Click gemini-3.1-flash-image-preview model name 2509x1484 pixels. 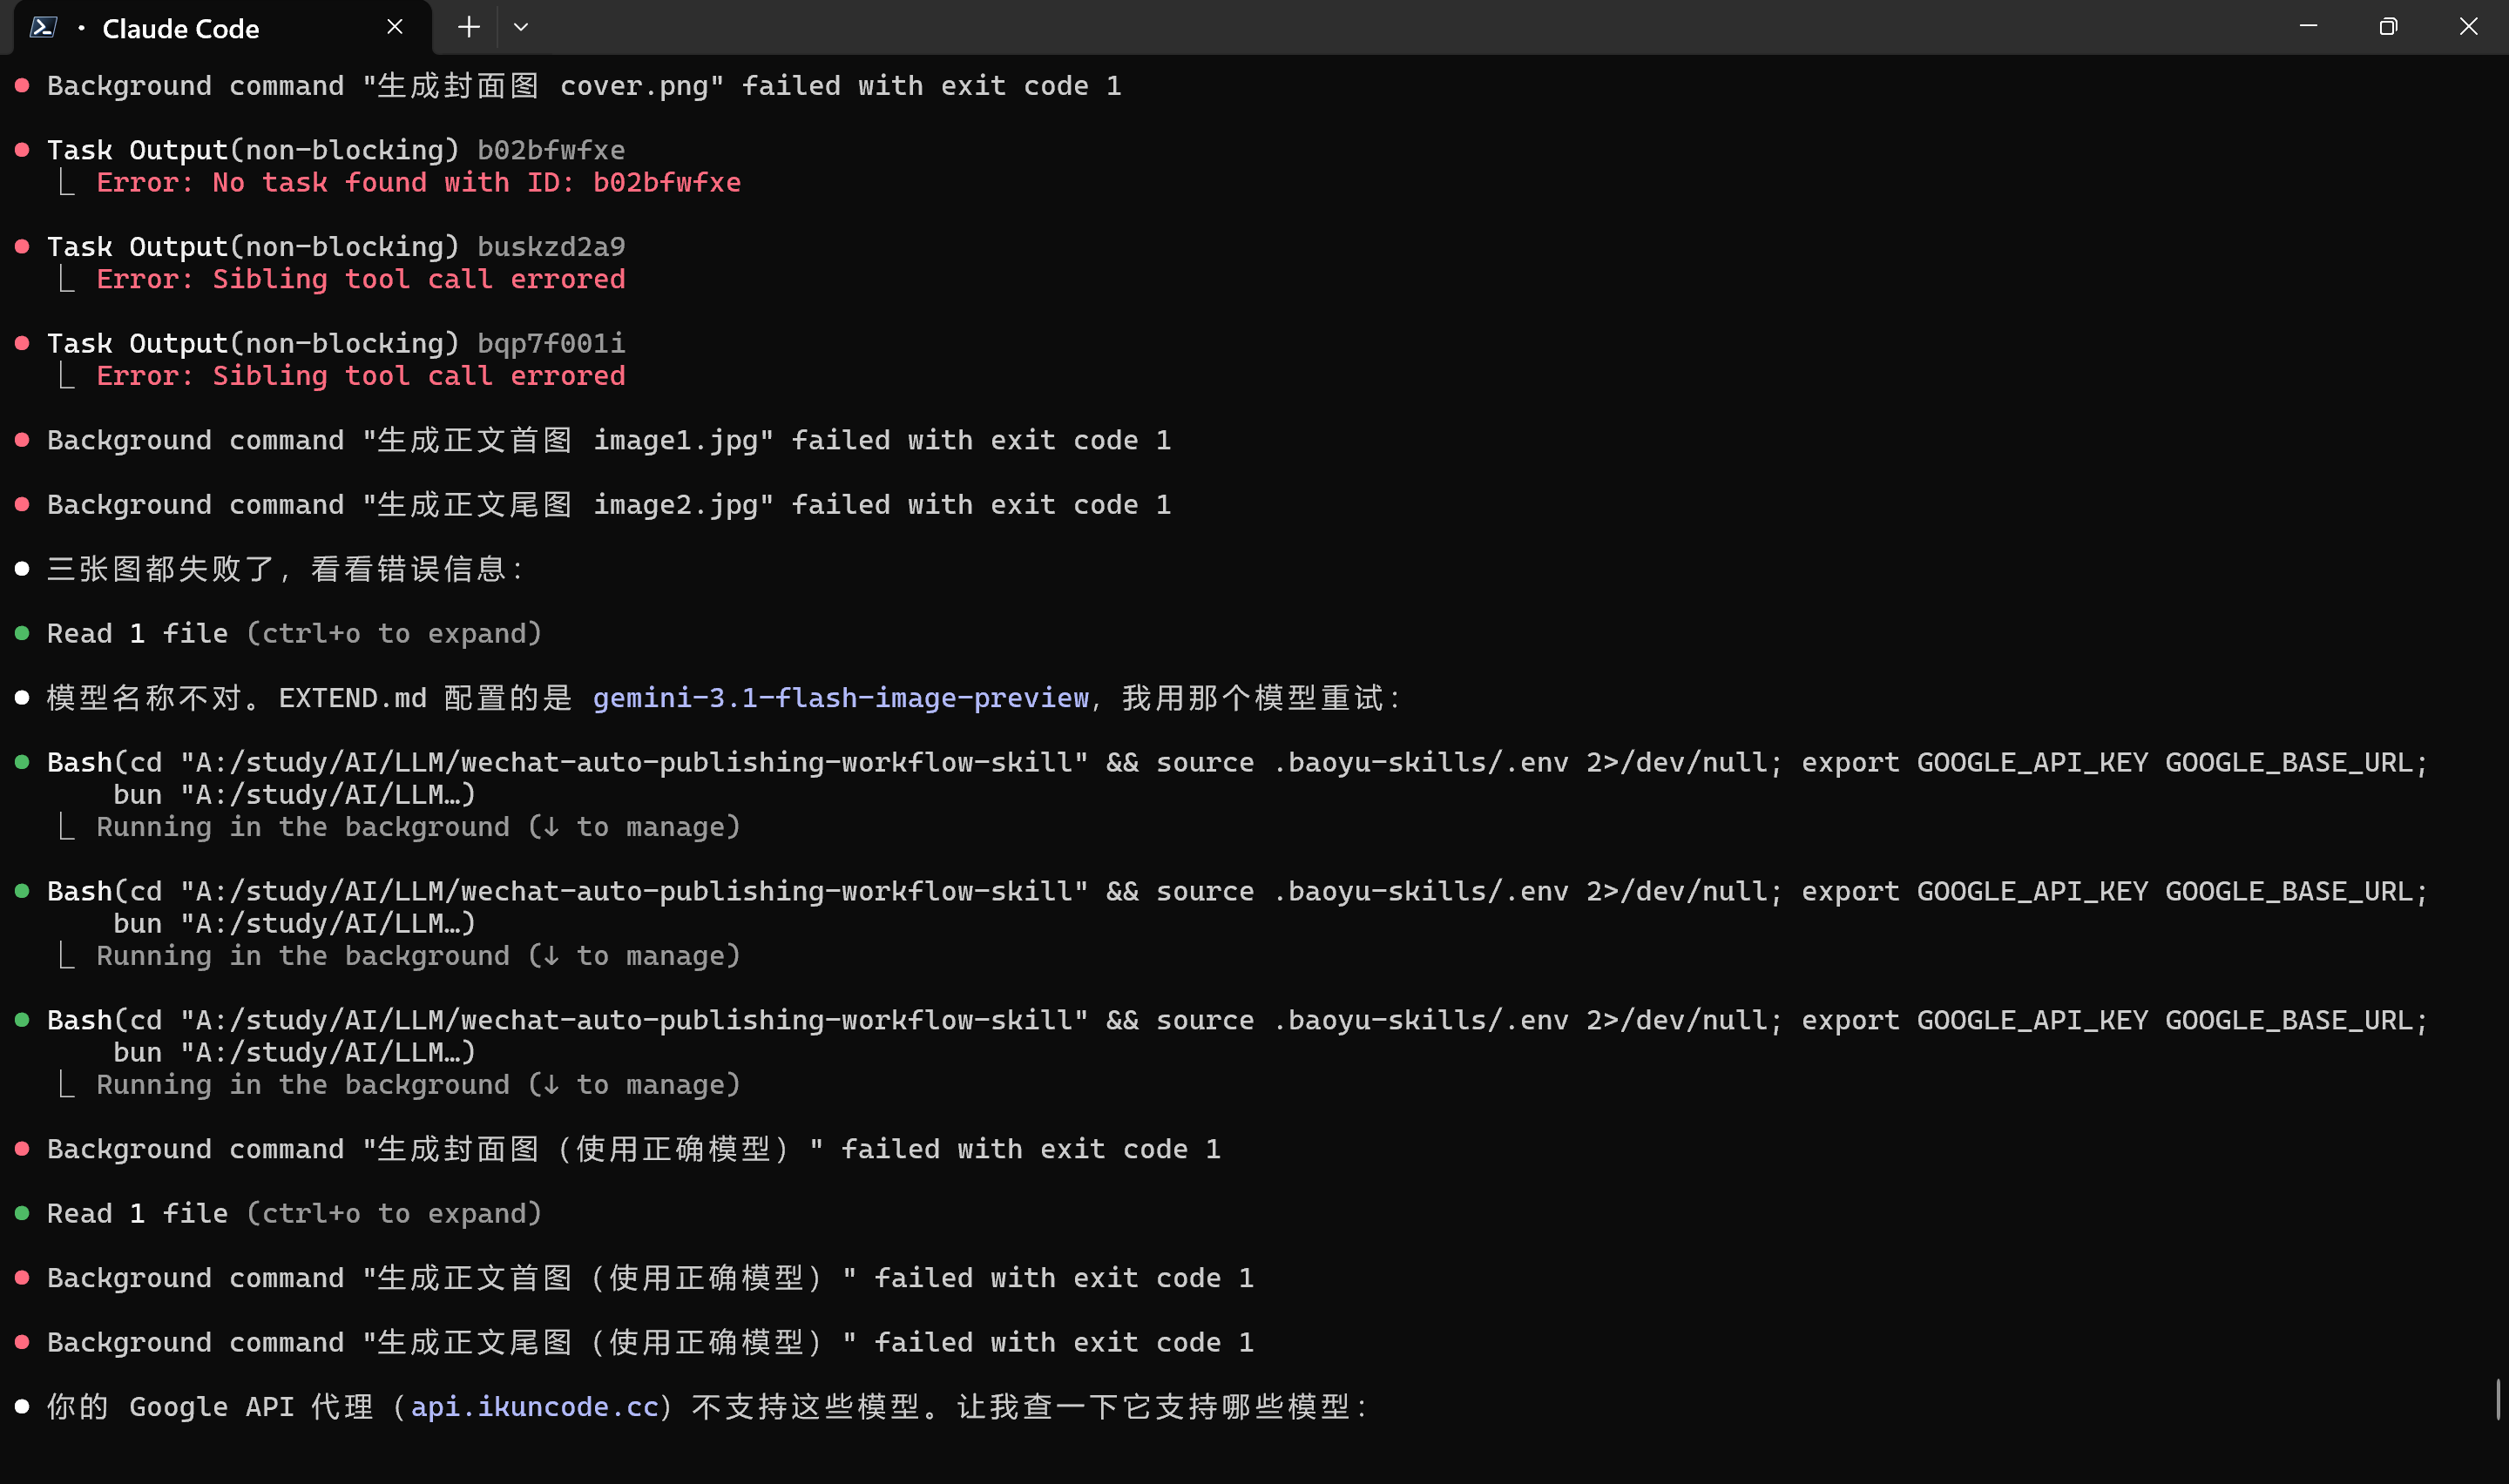point(840,698)
